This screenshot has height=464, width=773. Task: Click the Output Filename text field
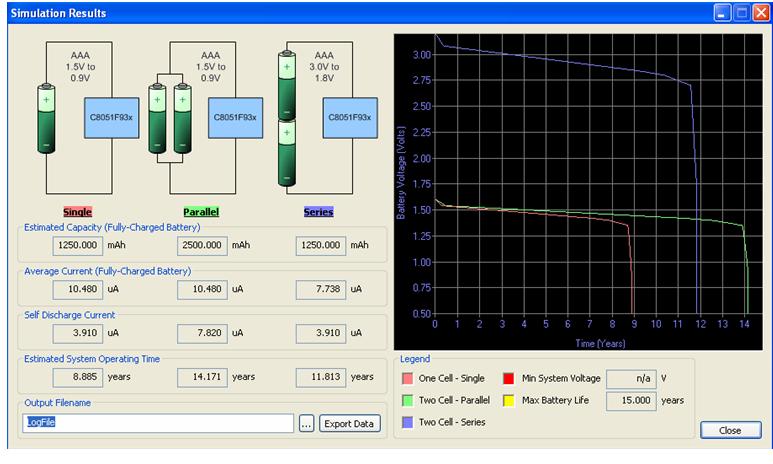[158, 423]
